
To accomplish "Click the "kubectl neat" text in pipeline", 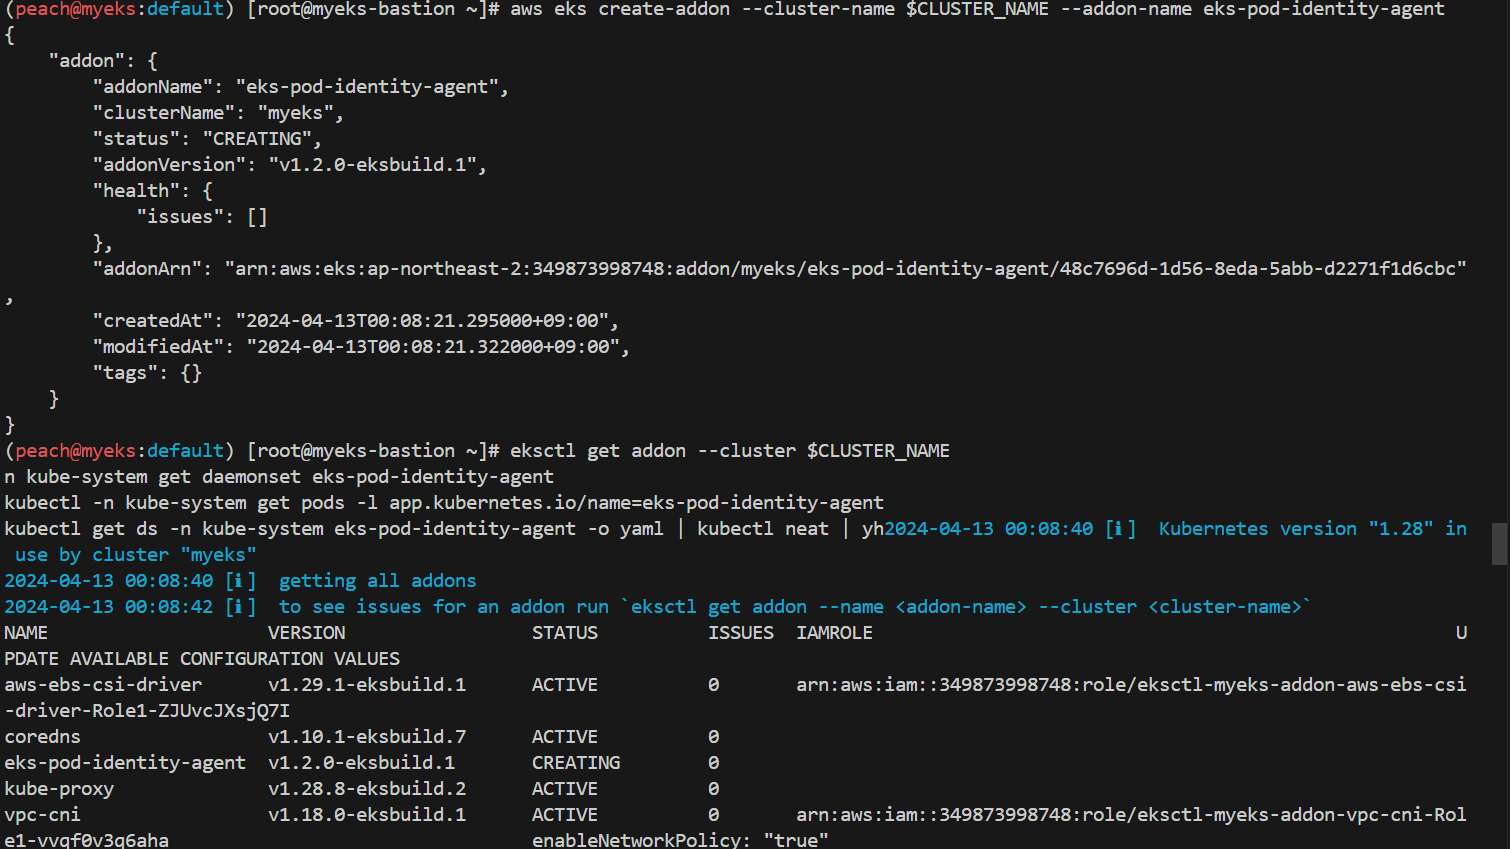I will (x=763, y=529).
